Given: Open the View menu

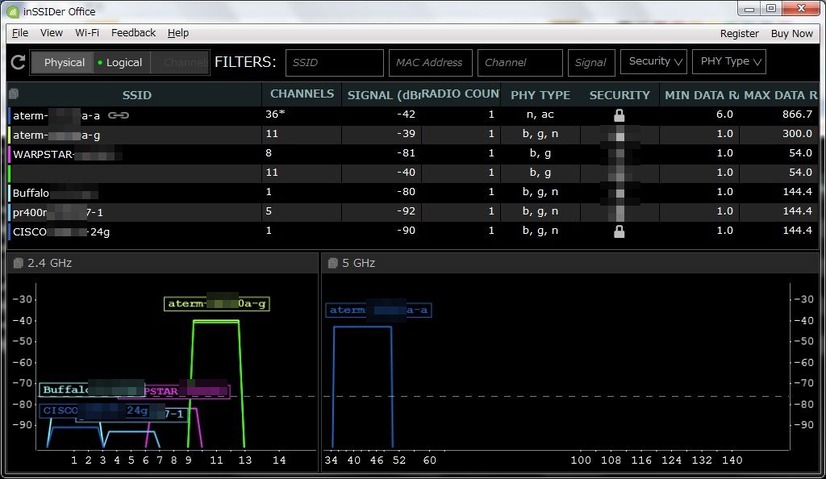Looking at the screenshot, I should [52, 33].
